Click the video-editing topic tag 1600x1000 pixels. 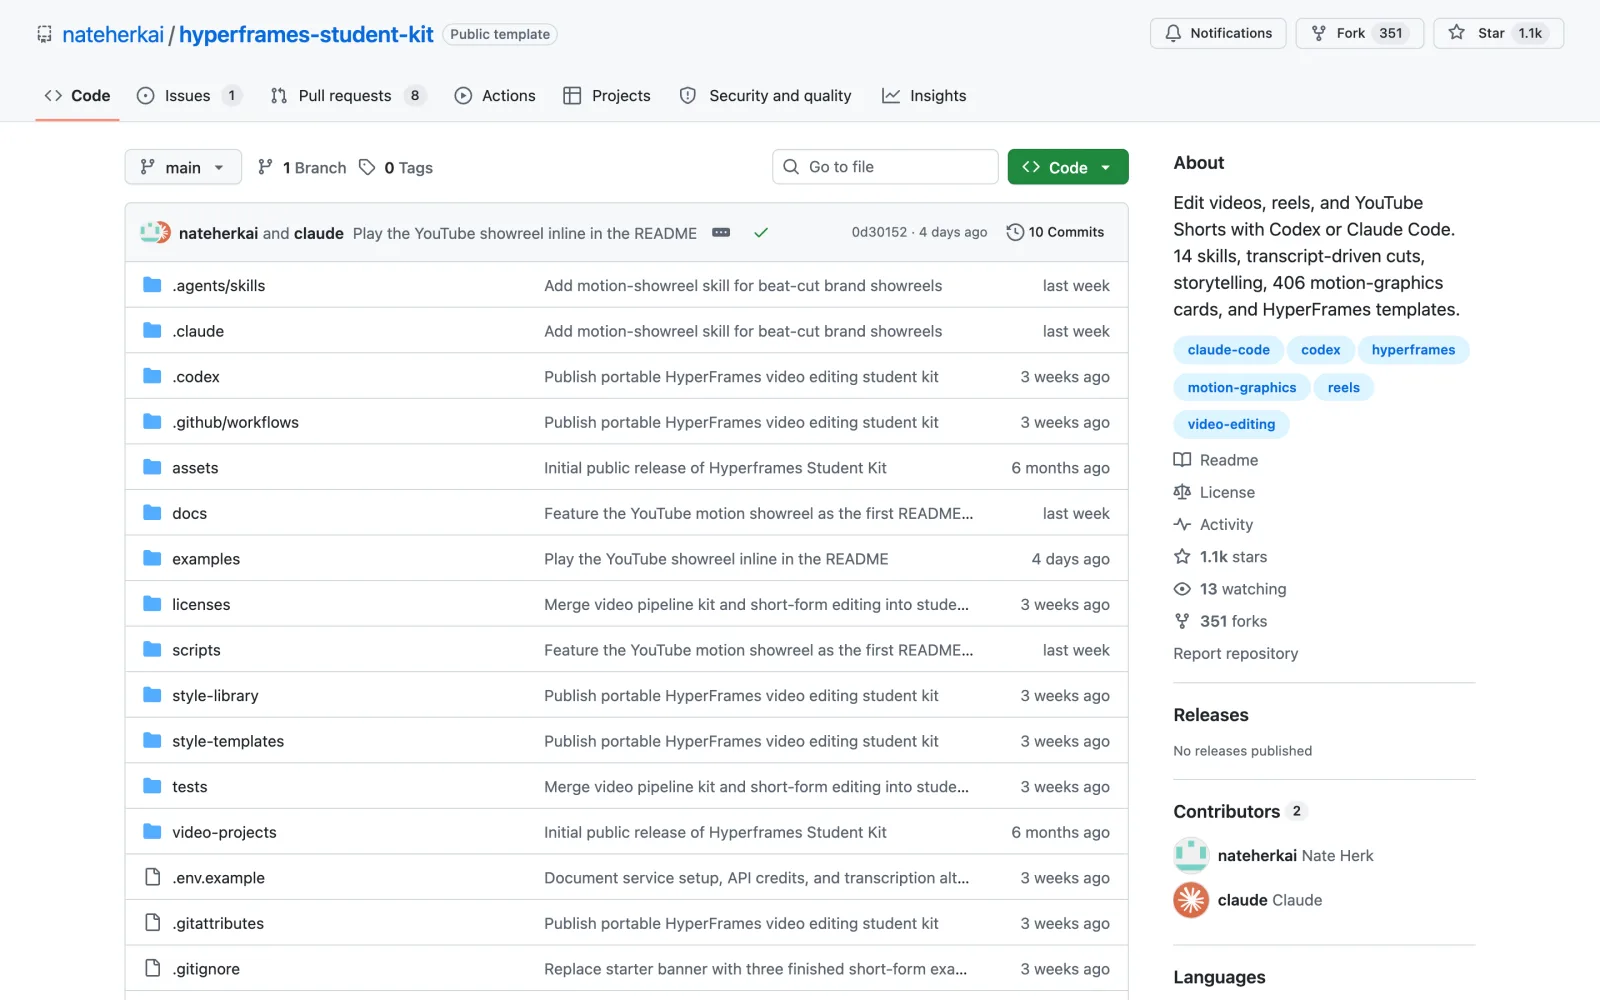tap(1231, 424)
